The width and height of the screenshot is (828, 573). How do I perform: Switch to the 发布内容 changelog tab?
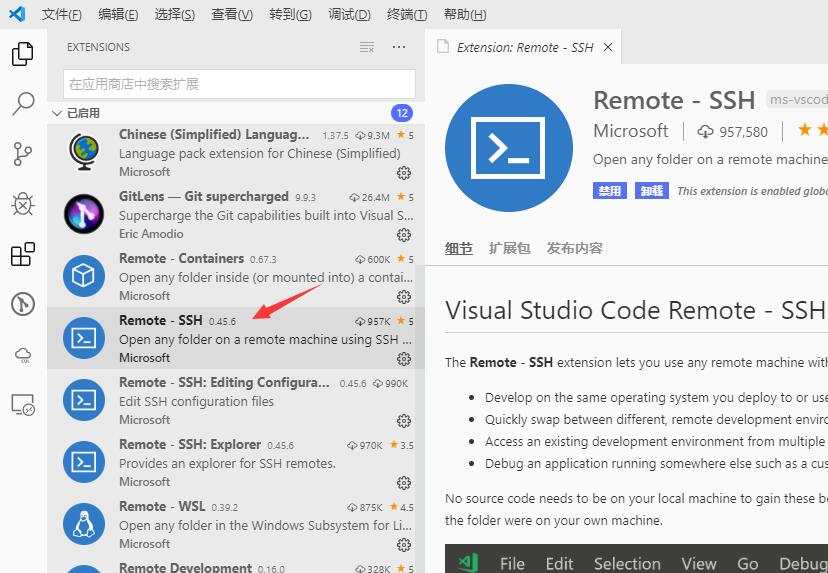tap(575, 248)
